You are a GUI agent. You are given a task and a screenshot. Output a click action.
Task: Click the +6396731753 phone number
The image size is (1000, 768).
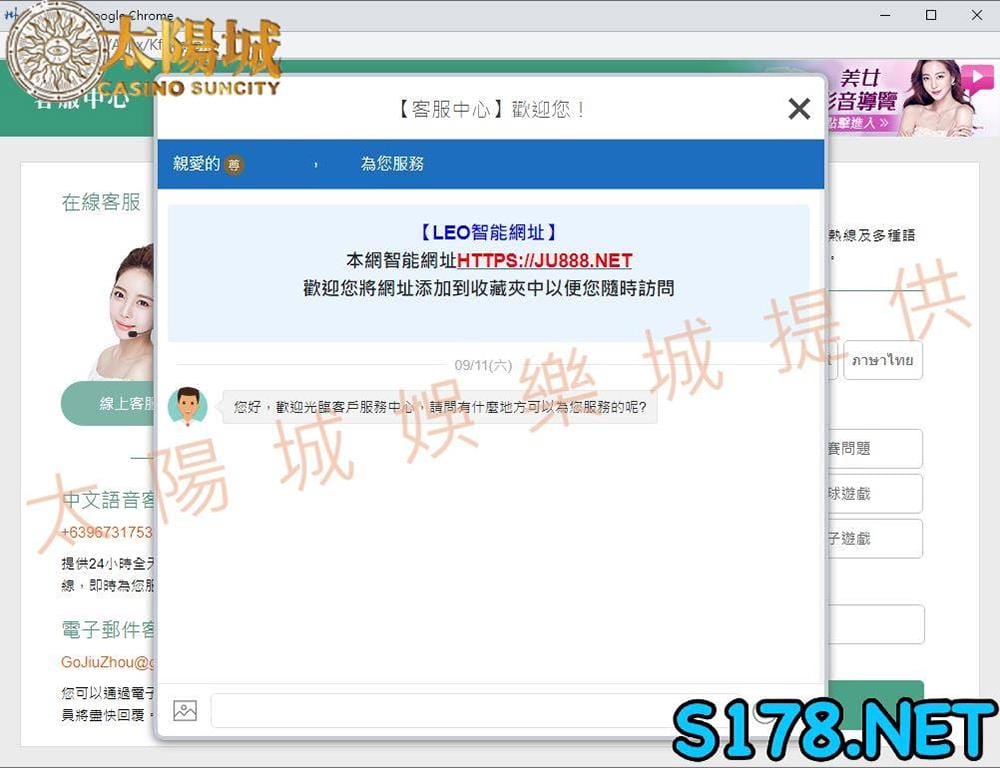(107, 532)
